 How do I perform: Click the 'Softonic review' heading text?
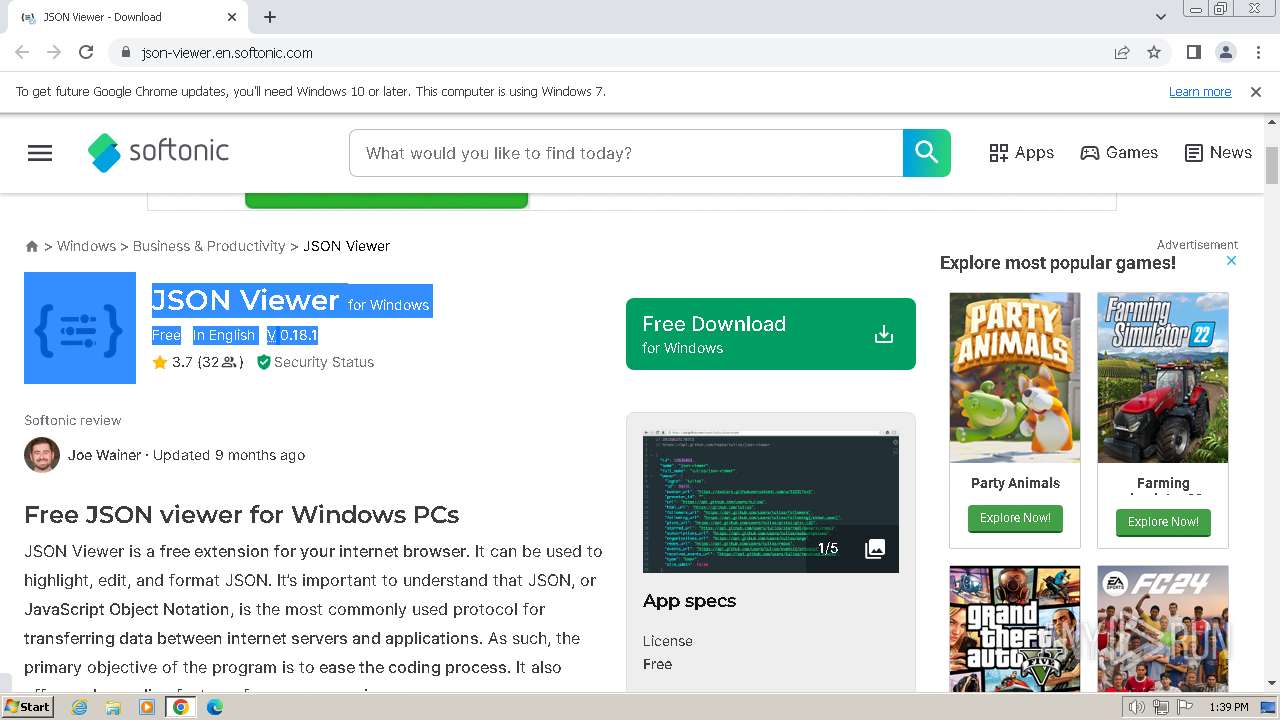tap(73, 420)
